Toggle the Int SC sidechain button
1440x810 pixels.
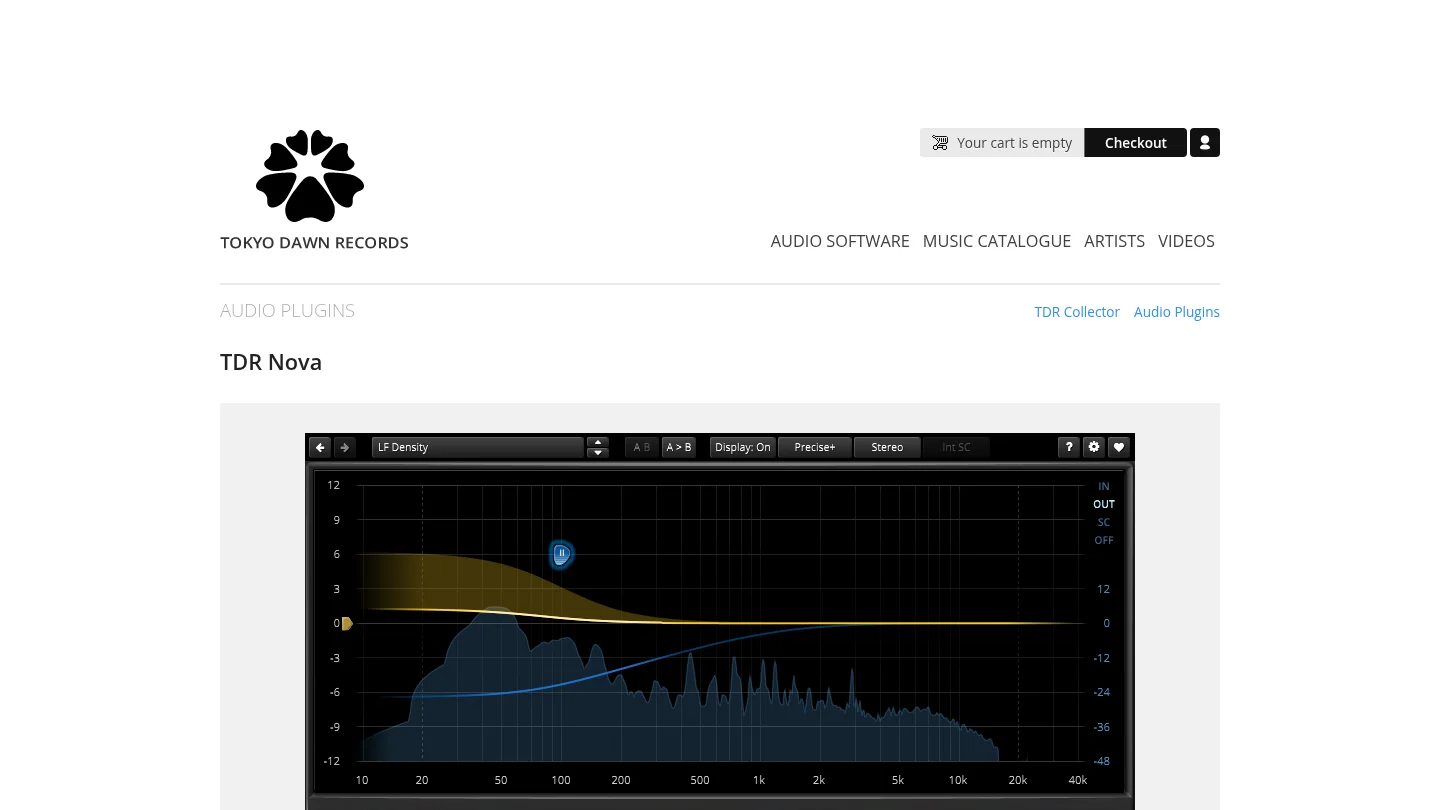click(956, 447)
